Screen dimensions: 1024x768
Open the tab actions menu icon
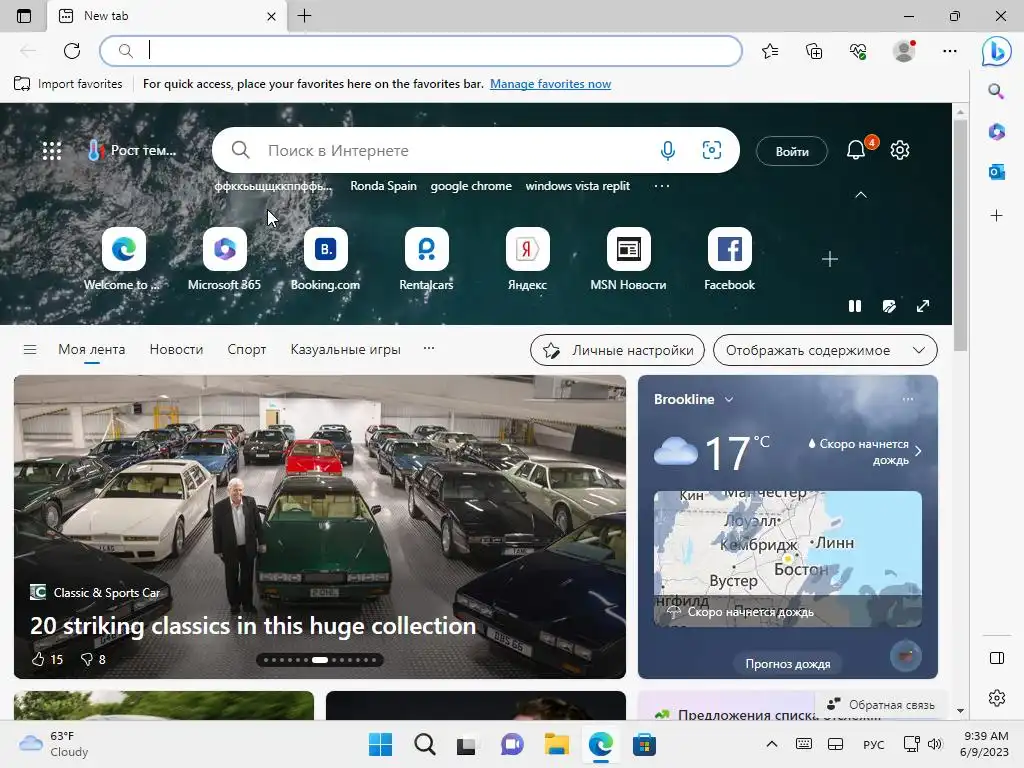(x=24, y=16)
